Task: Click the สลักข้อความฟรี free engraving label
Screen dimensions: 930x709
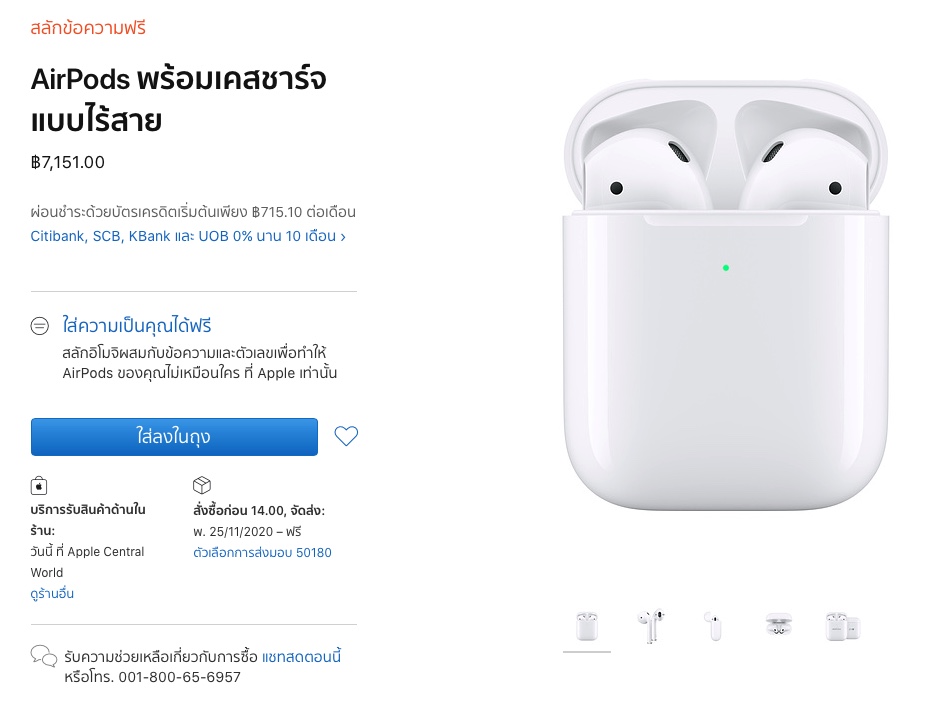Action: point(88,28)
